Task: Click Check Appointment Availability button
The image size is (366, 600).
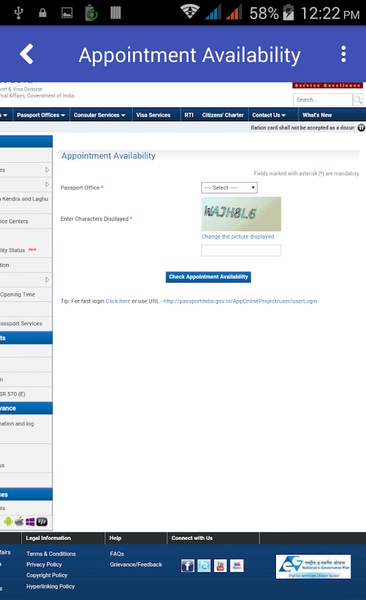Action: click(x=208, y=277)
